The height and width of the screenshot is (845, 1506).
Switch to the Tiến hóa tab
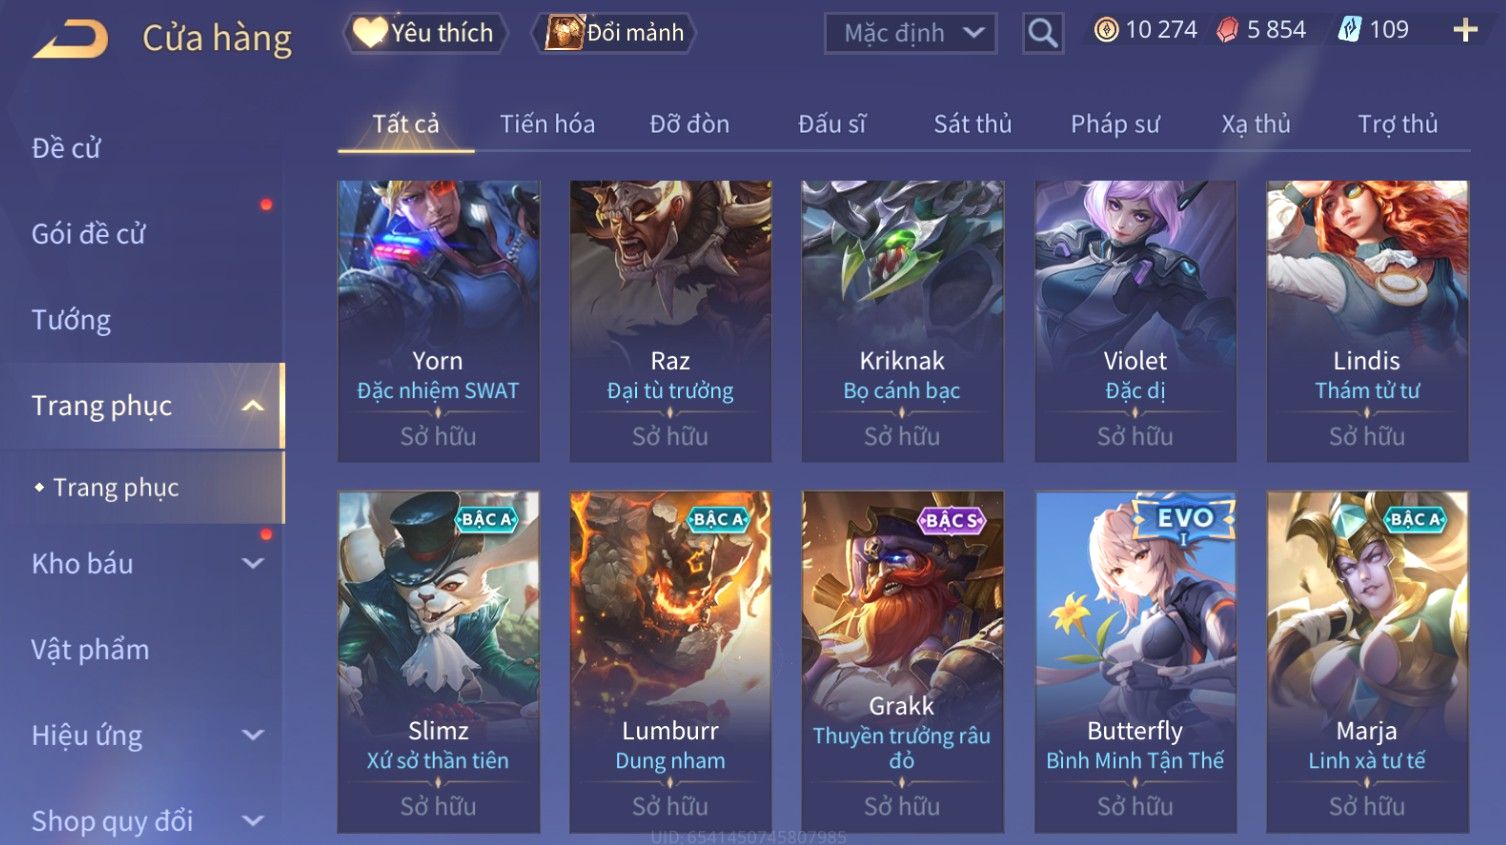pos(547,124)
